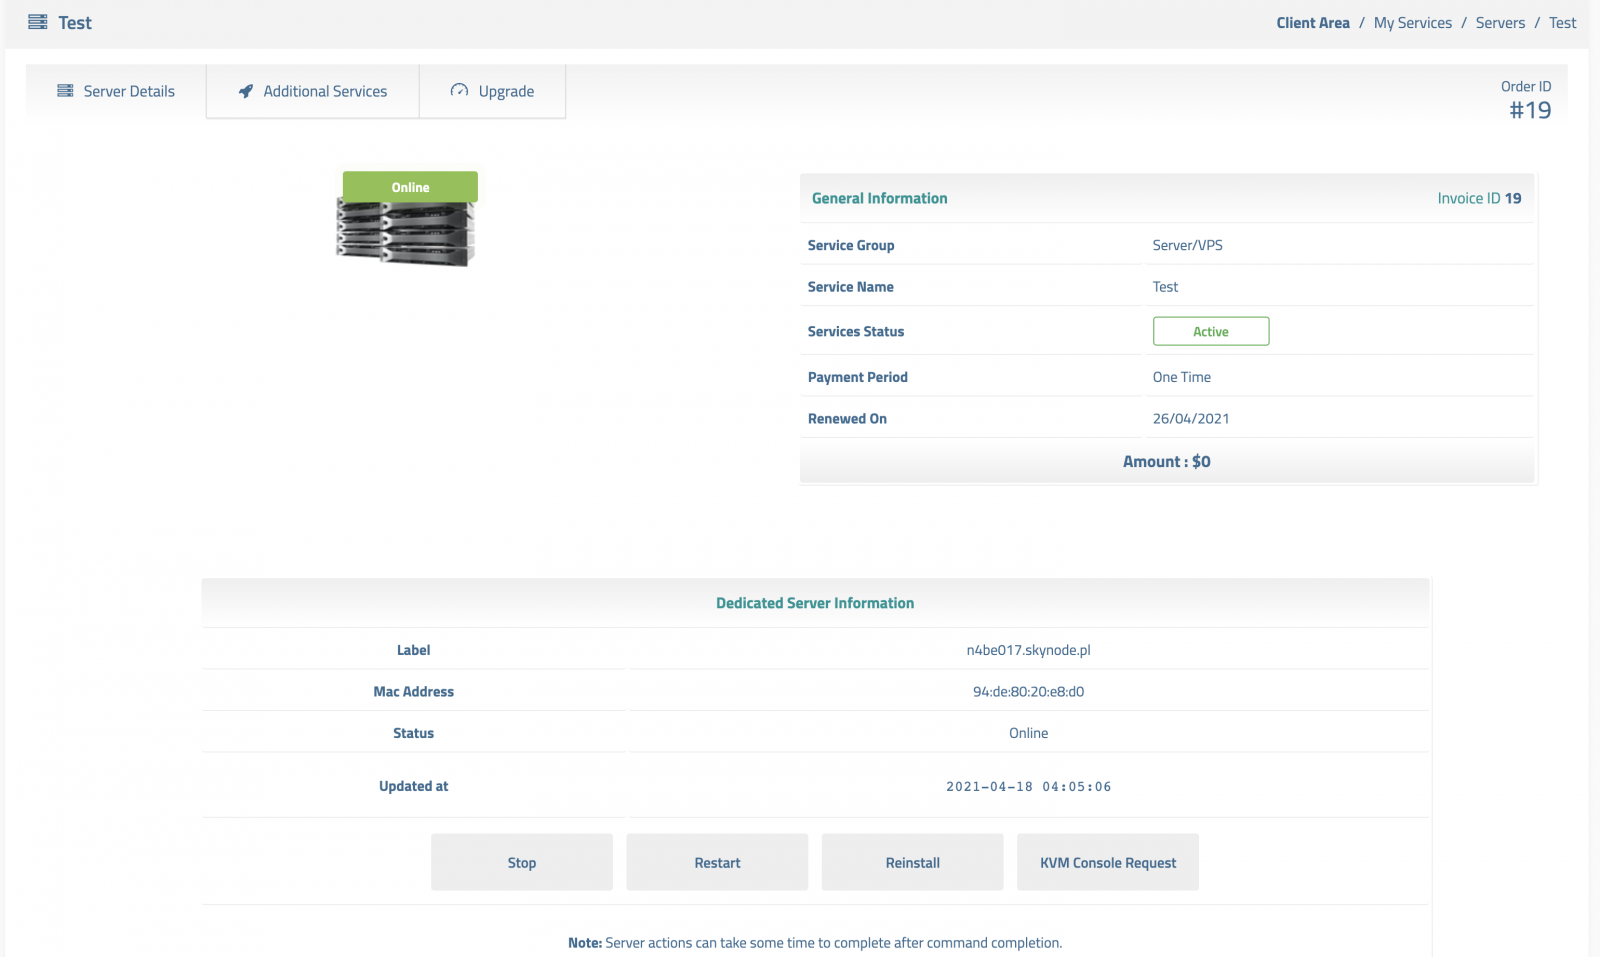Click the Active status badge
The height and width of the screenshot is (957, 1600).
coord(1211,331)
